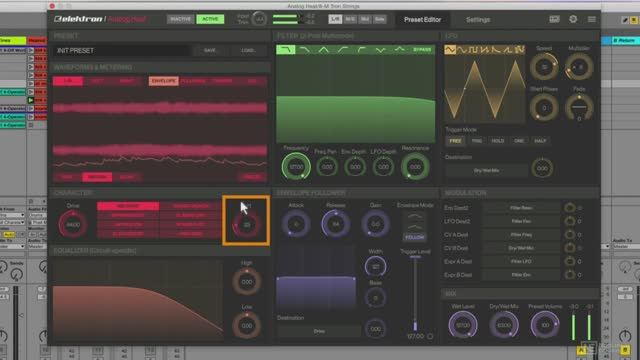640x360 pixels.
Task: Set LFO trigger mode to TRIG
Action: 476,141
